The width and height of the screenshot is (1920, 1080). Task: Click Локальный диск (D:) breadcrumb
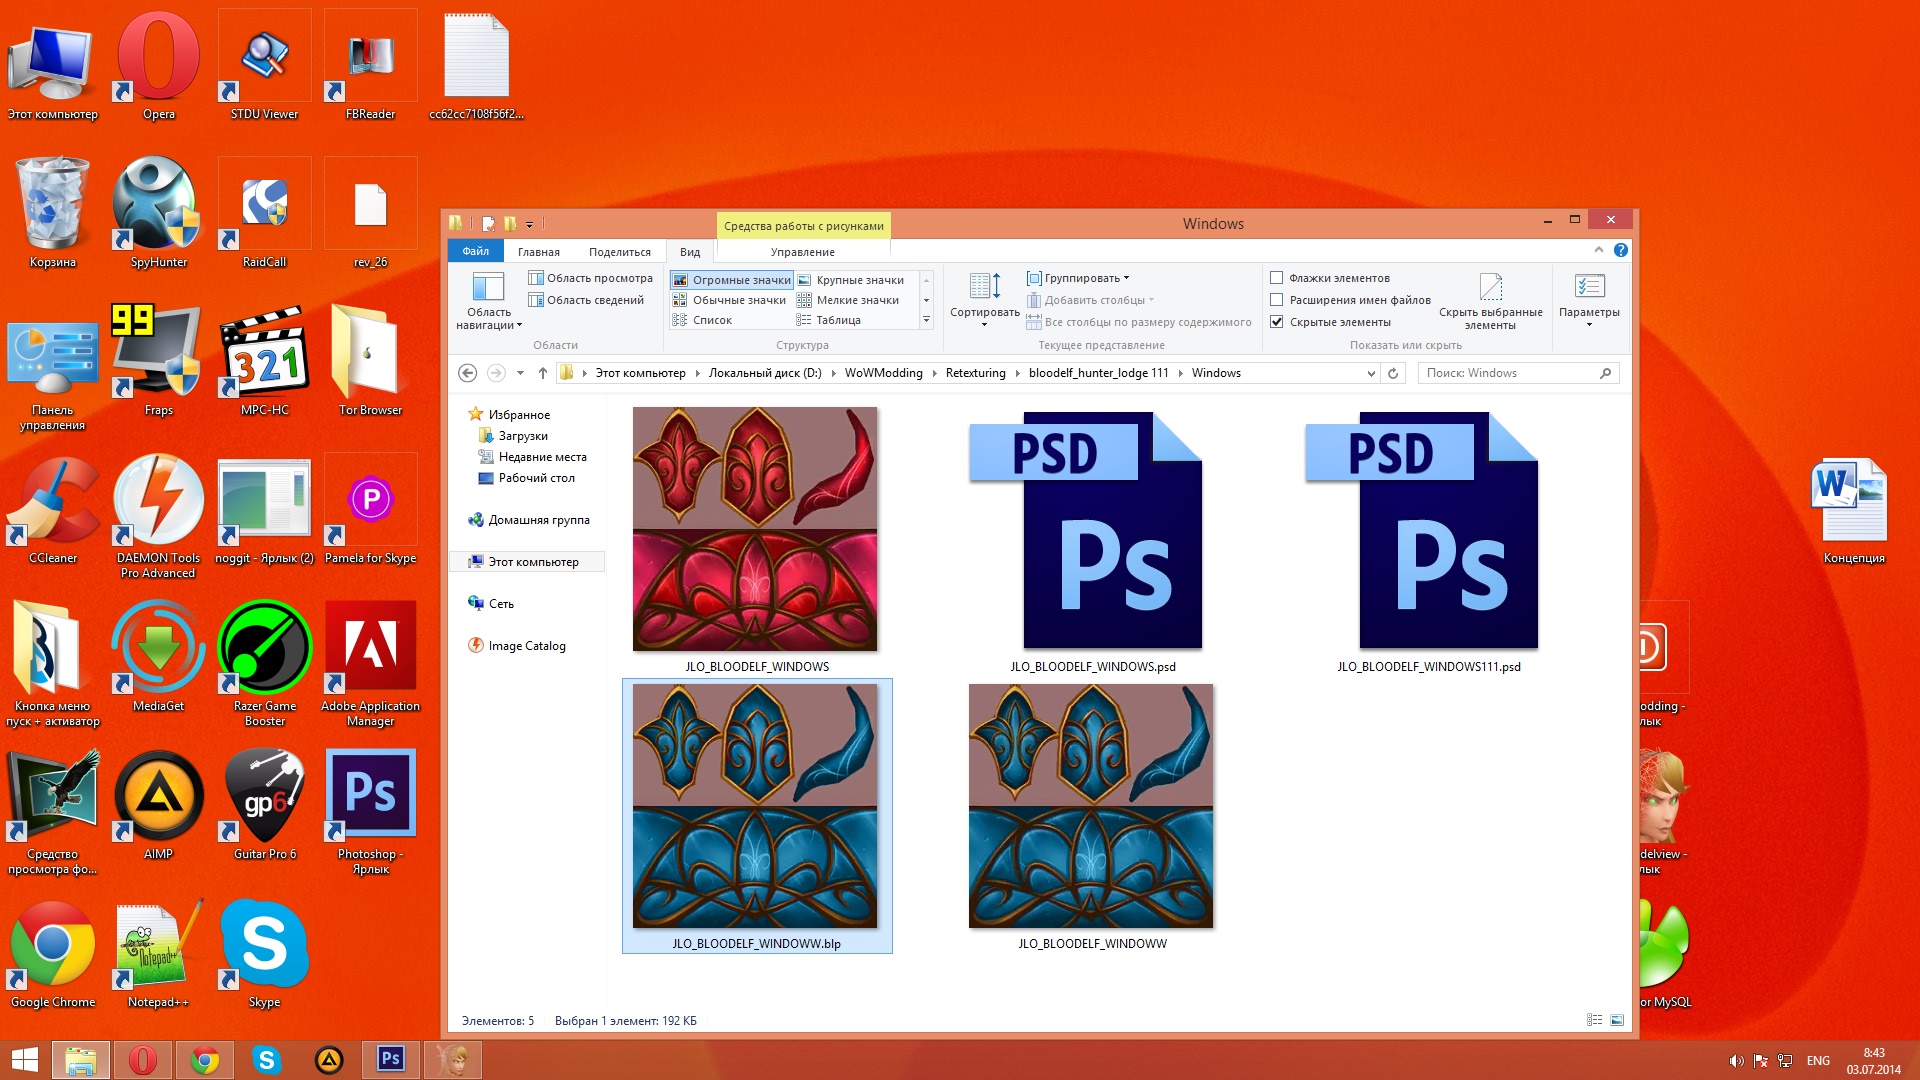765,373
